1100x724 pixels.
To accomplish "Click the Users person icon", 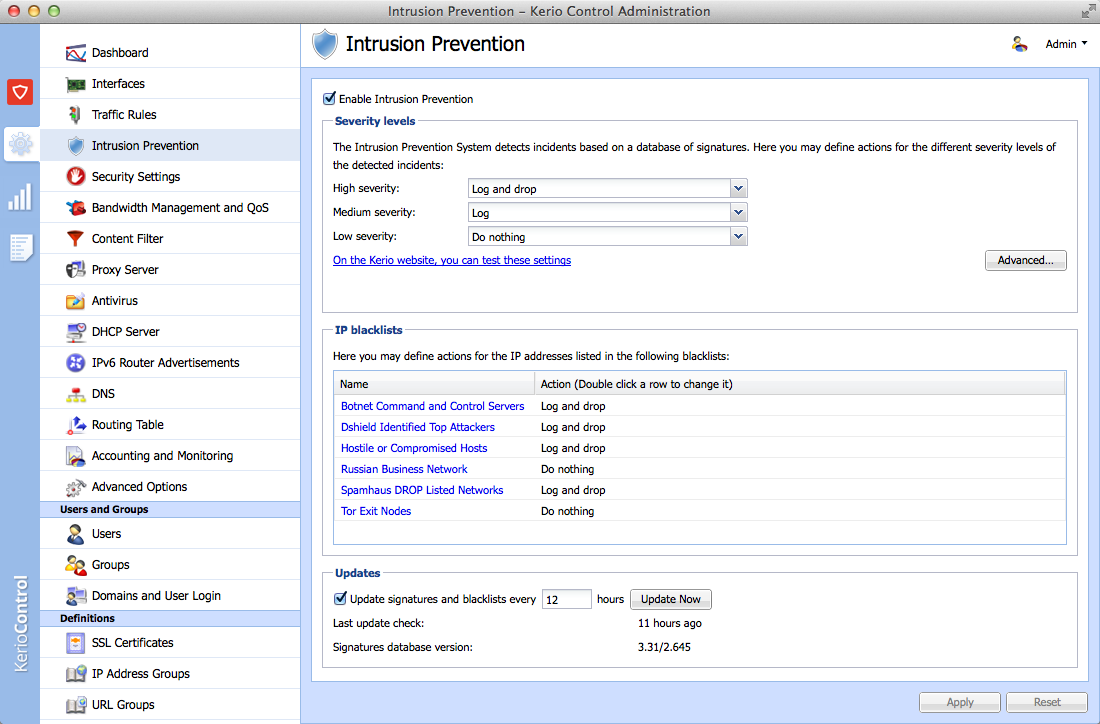I will (75, 534).
